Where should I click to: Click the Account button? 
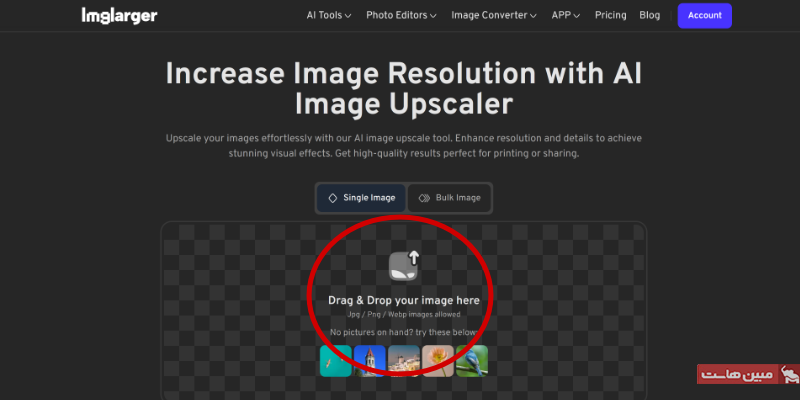[705, 16]
